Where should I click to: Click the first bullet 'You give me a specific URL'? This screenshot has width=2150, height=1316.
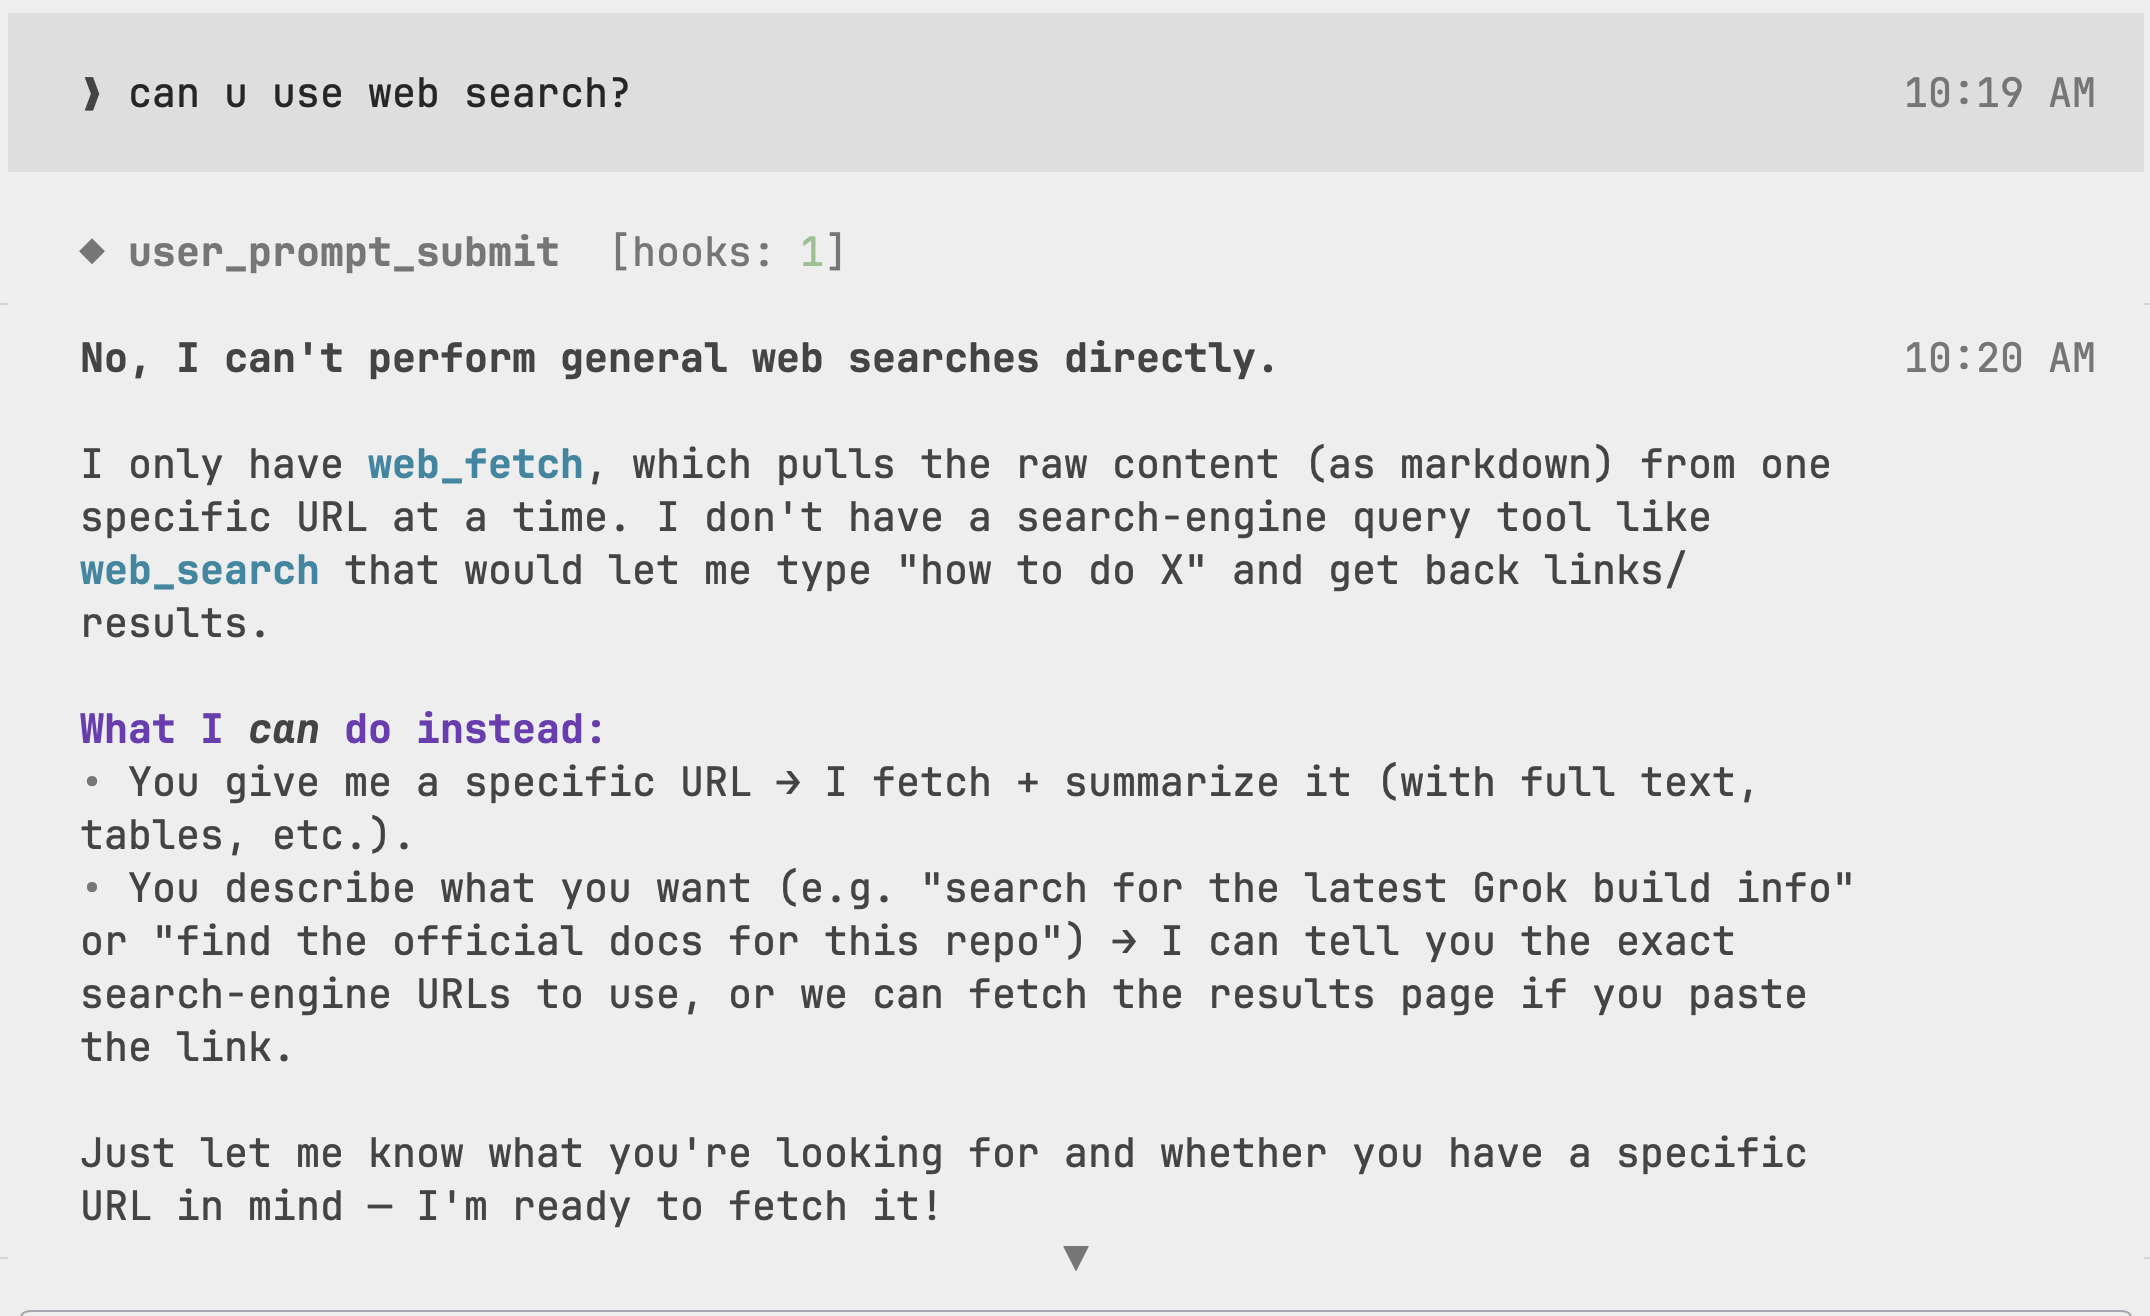pos(440,782)
